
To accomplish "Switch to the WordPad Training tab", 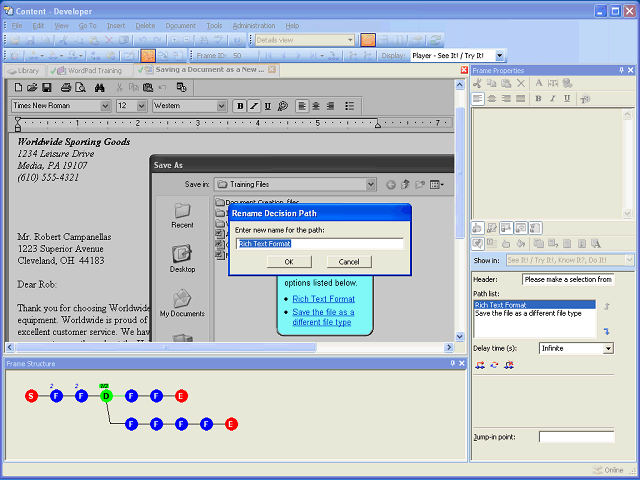I will 90,71.
